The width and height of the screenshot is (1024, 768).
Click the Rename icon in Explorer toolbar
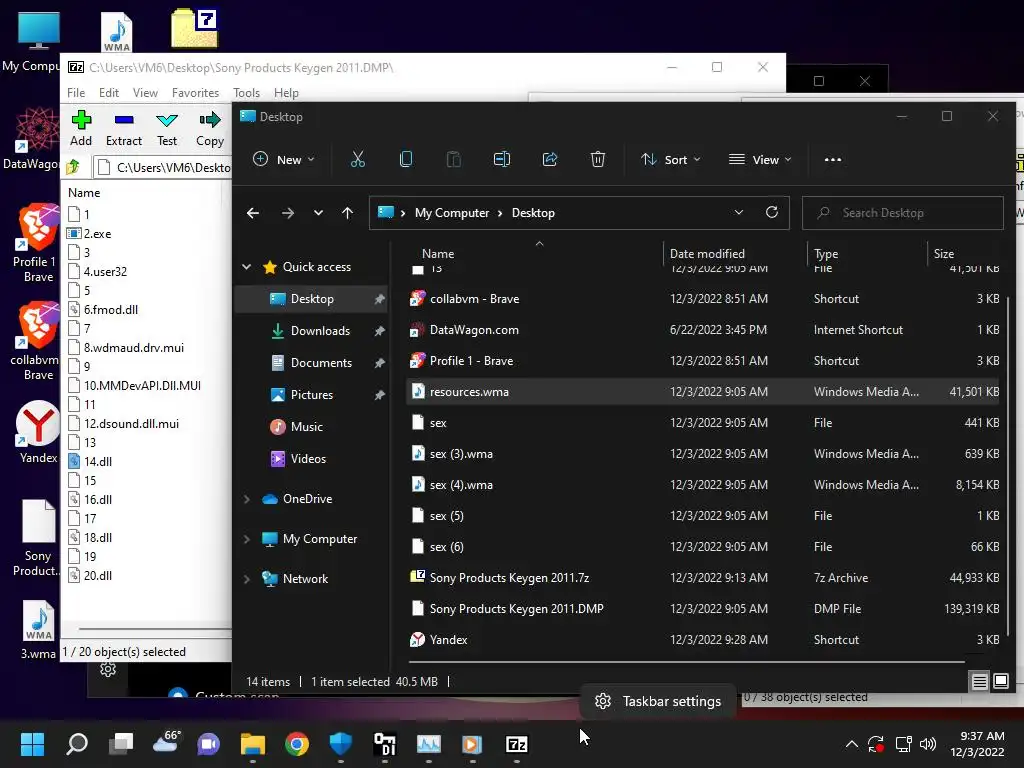tap(502, 159)
